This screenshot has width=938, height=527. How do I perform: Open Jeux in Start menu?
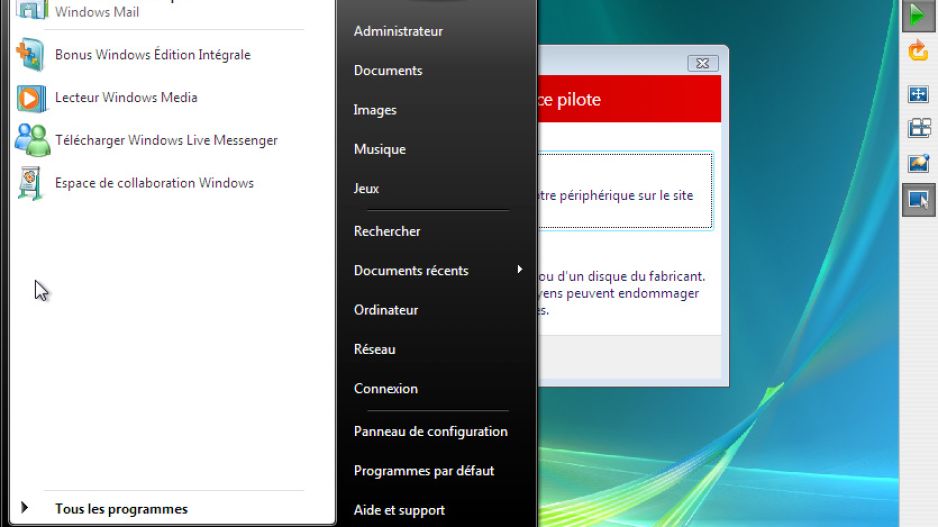(x=366, y=188)
